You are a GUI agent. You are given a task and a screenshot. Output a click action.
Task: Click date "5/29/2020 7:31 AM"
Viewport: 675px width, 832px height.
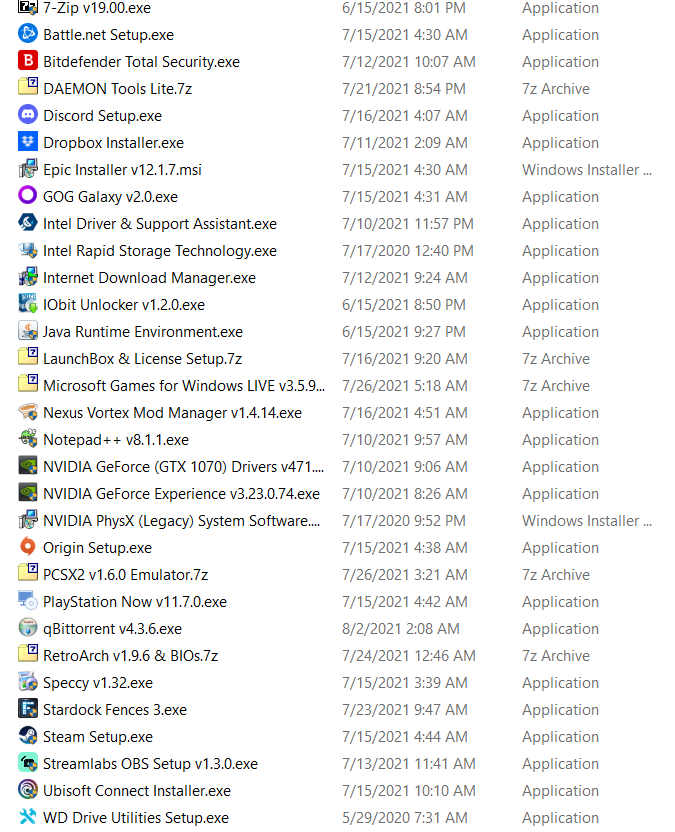[x=404, y=819]
